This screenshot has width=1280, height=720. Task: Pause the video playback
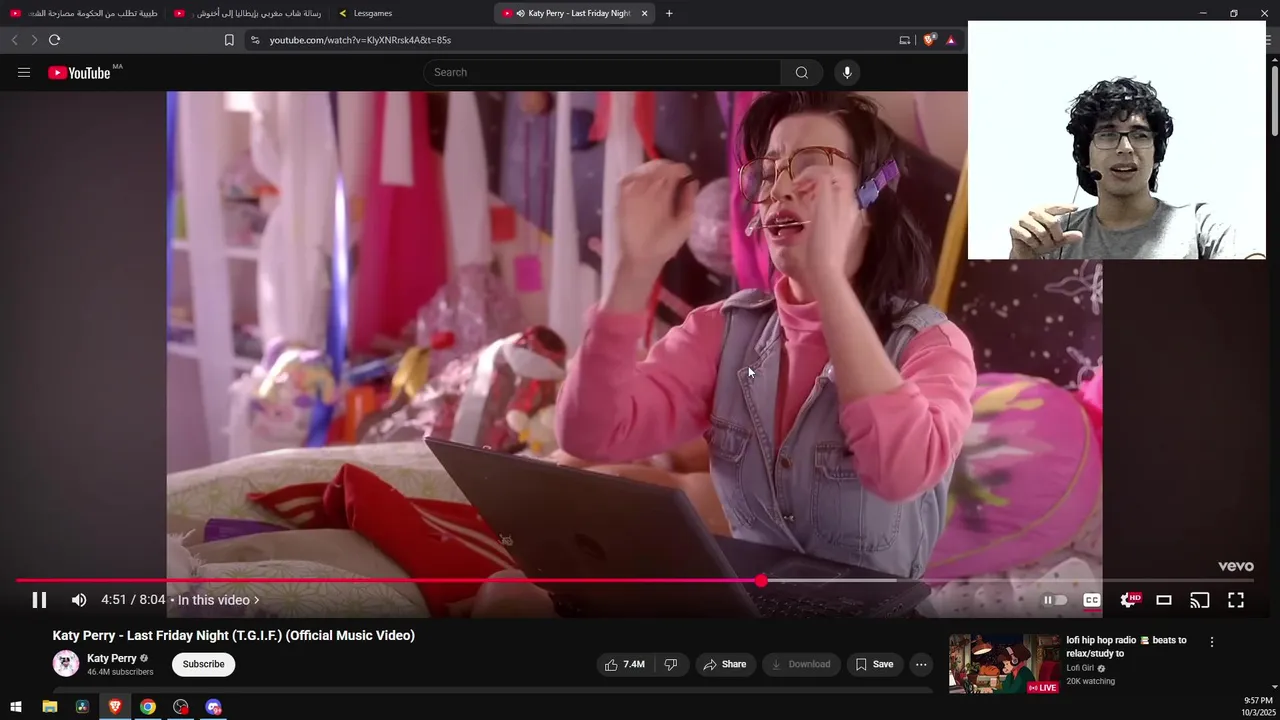tap(39, 600)
